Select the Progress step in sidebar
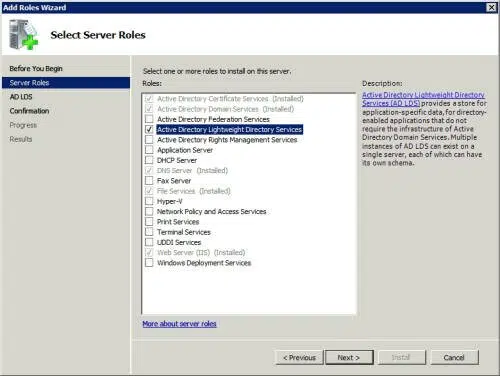Screen dimensions: 500x376 tap(23, 125)
